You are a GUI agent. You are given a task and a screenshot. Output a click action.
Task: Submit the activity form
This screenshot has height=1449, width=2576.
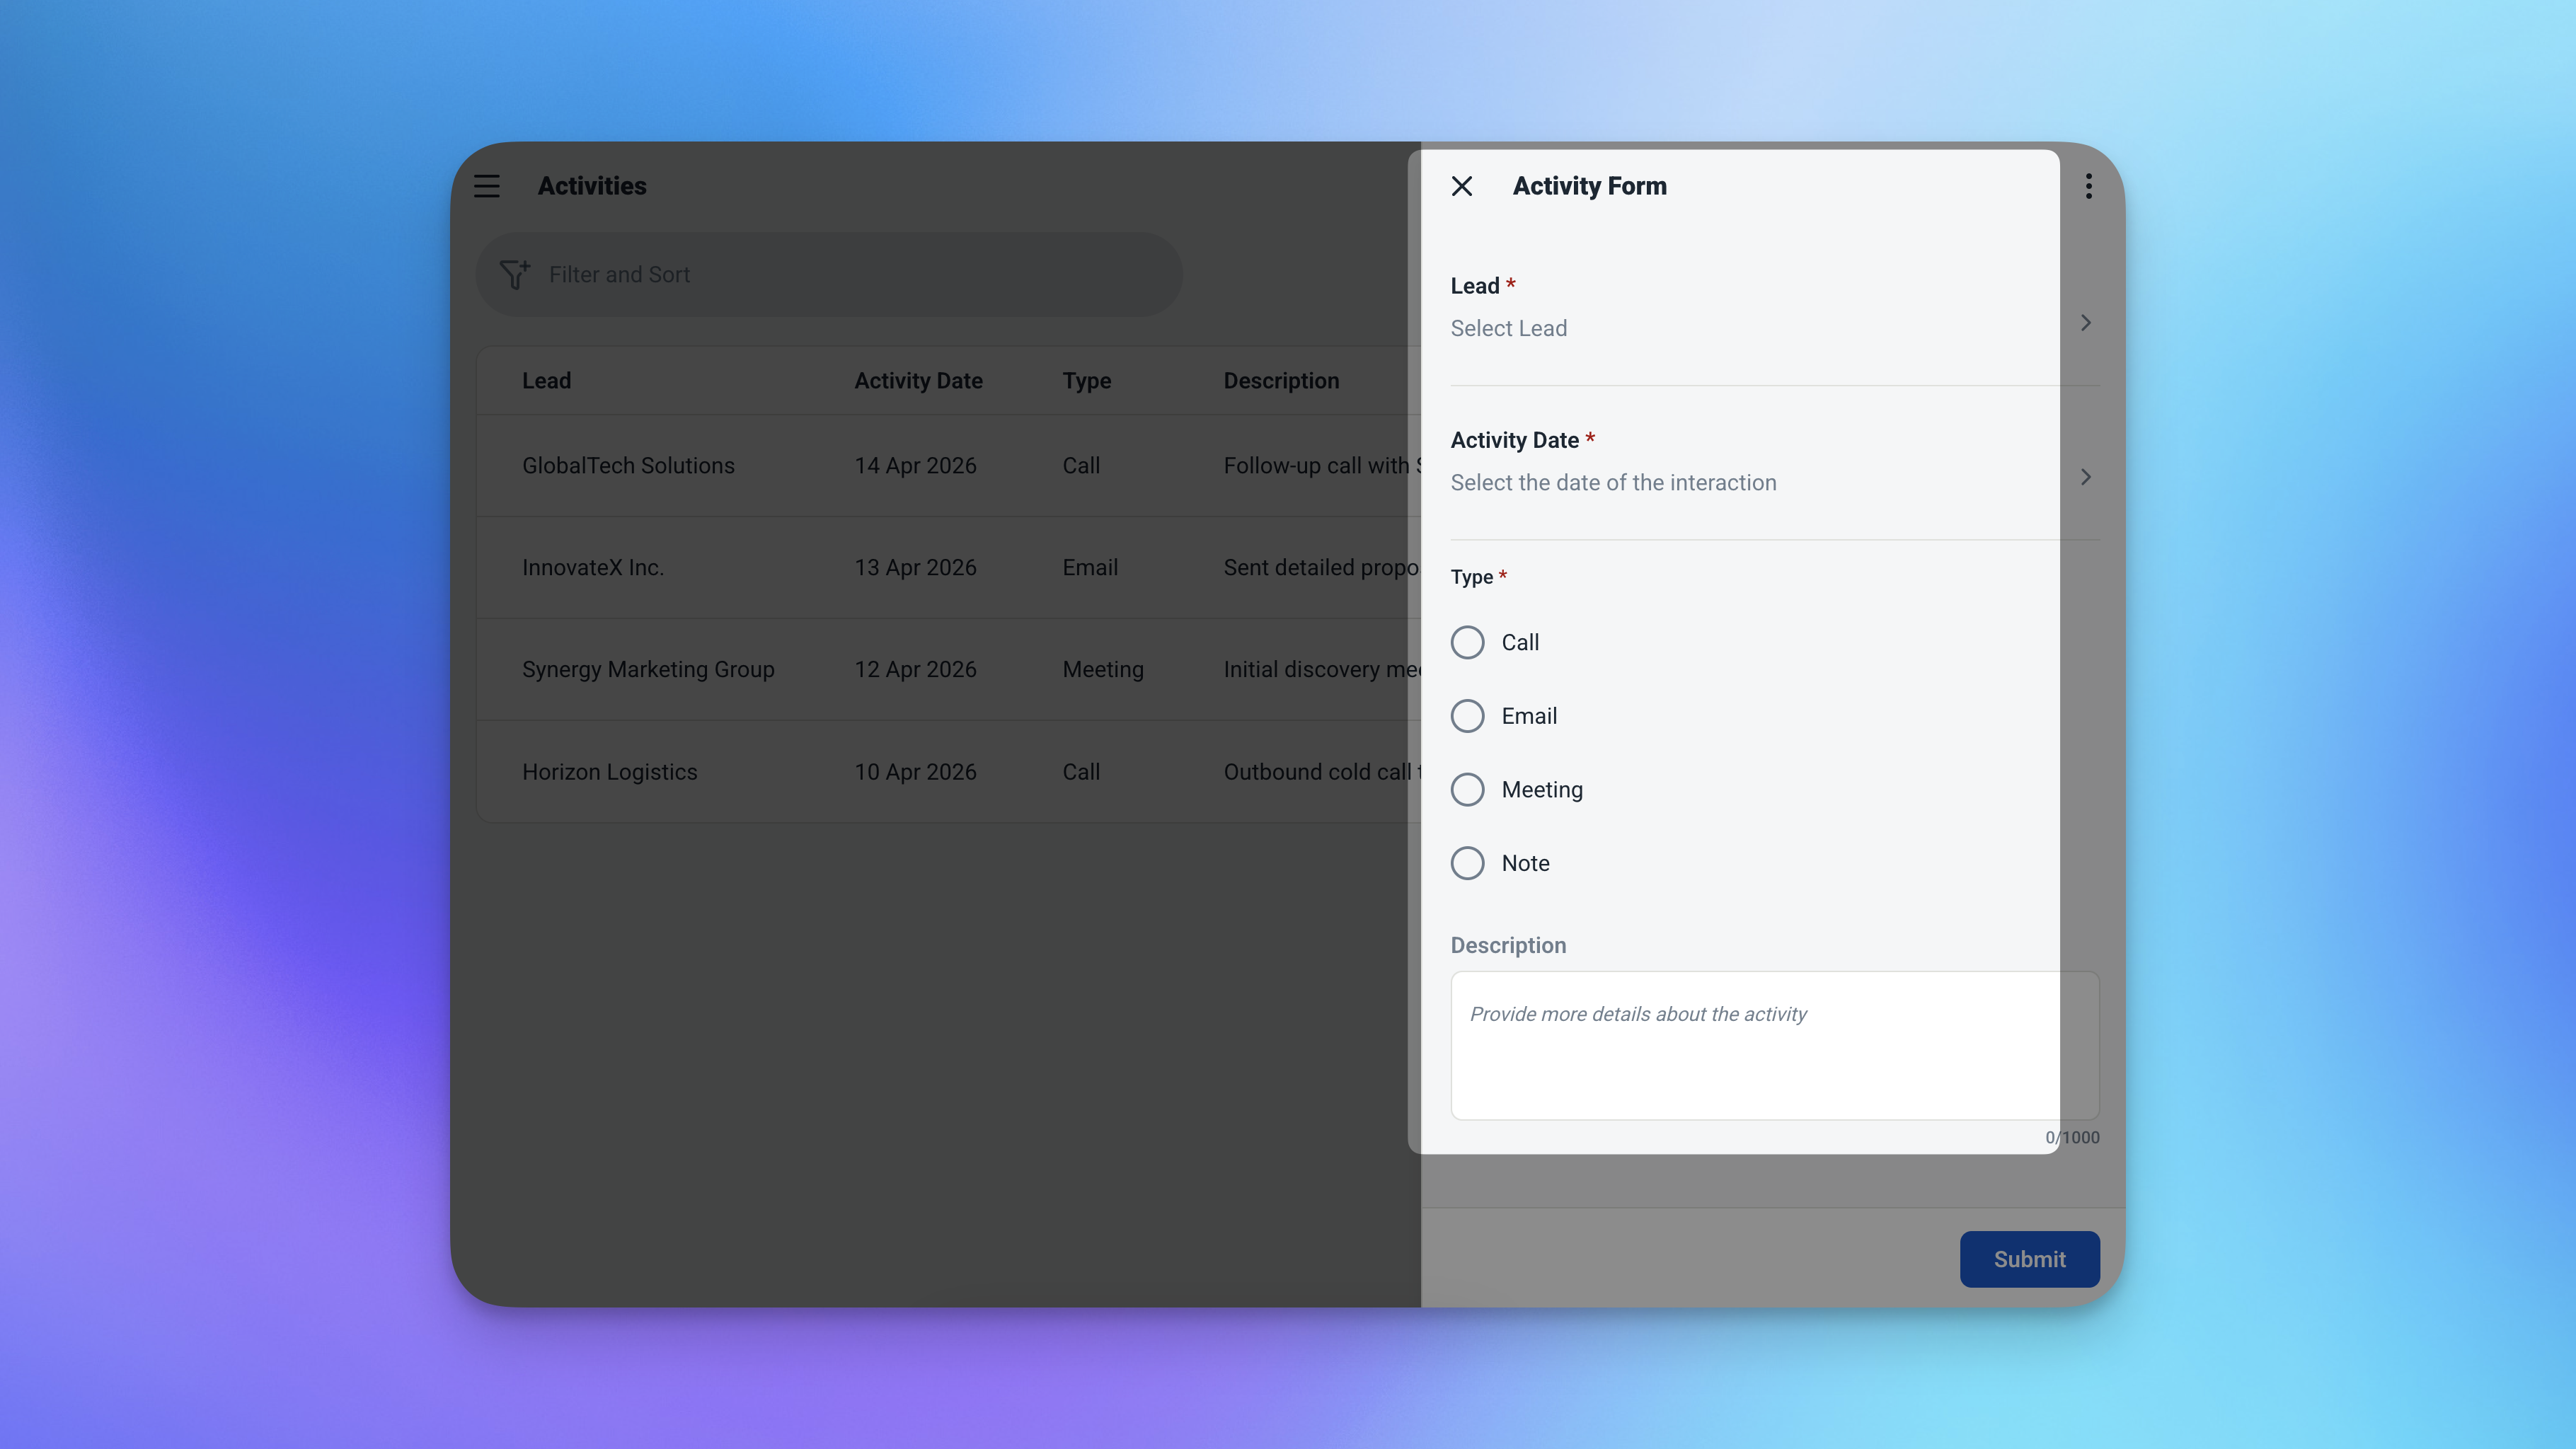click(x=2028, y=1259)
